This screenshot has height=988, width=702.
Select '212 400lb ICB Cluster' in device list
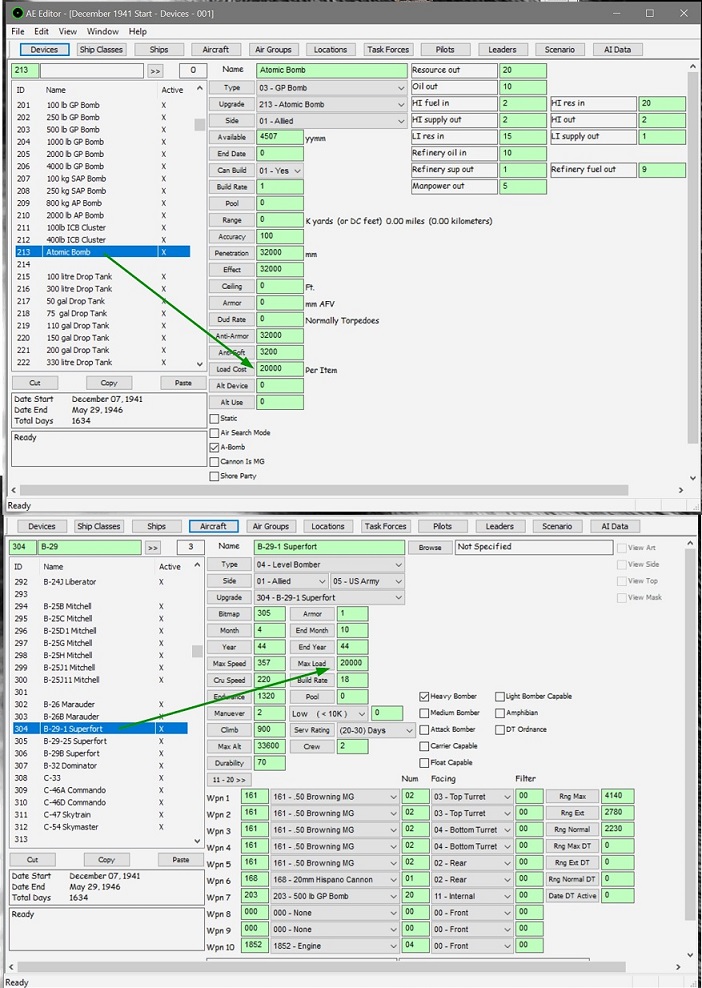(101, 239)
